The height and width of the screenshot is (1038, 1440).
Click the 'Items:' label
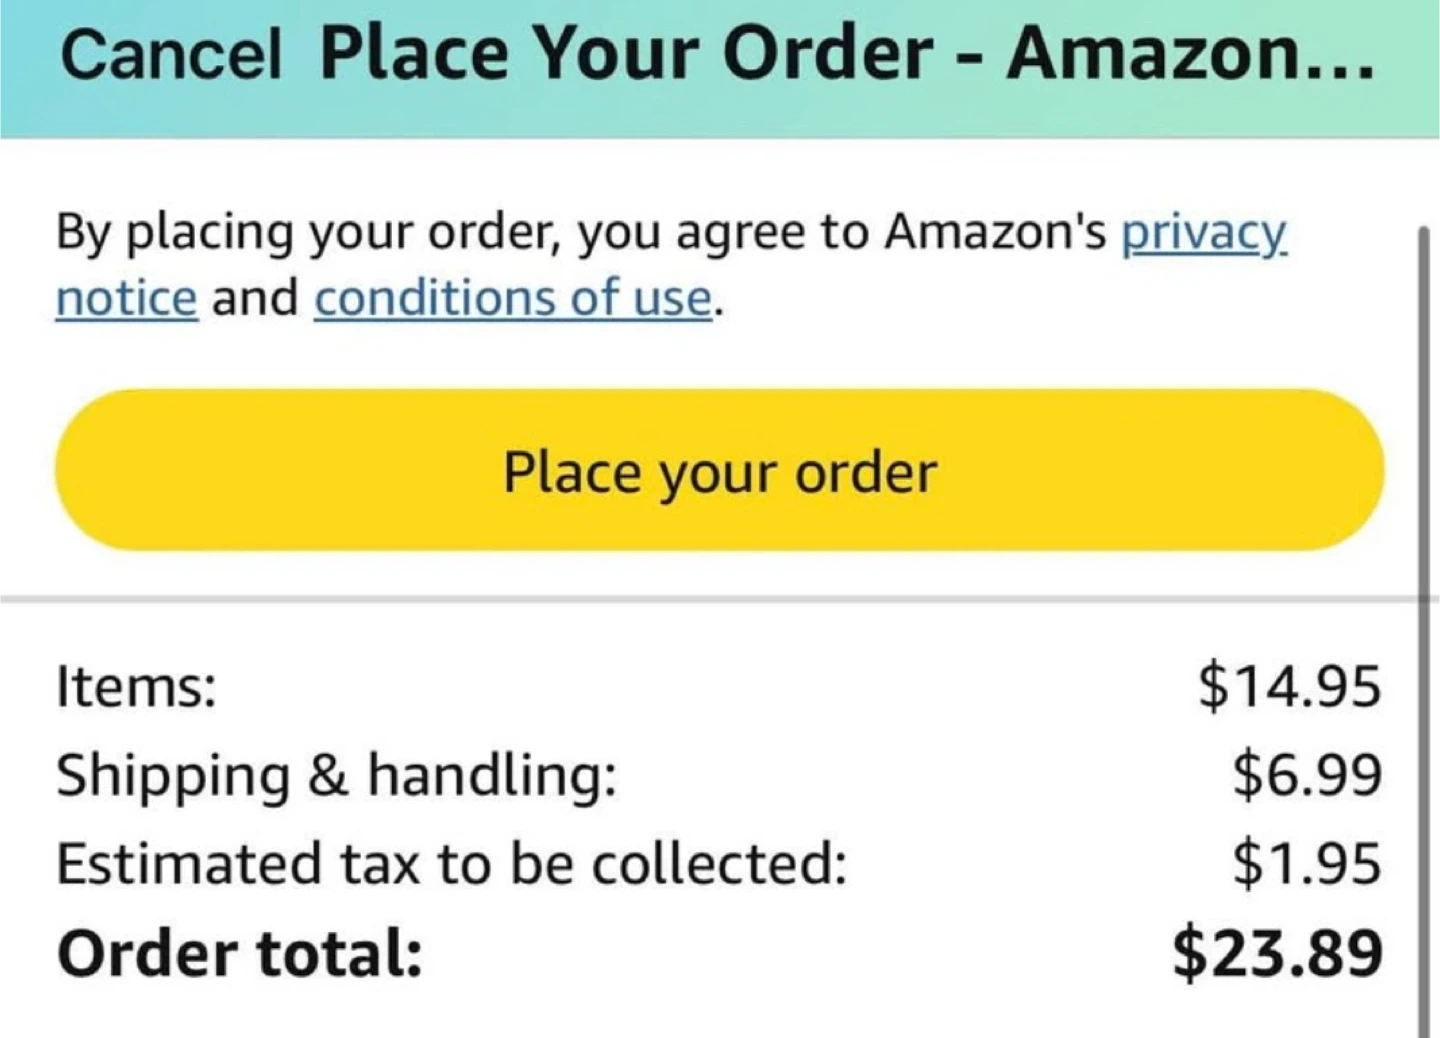tap(136, 687)
